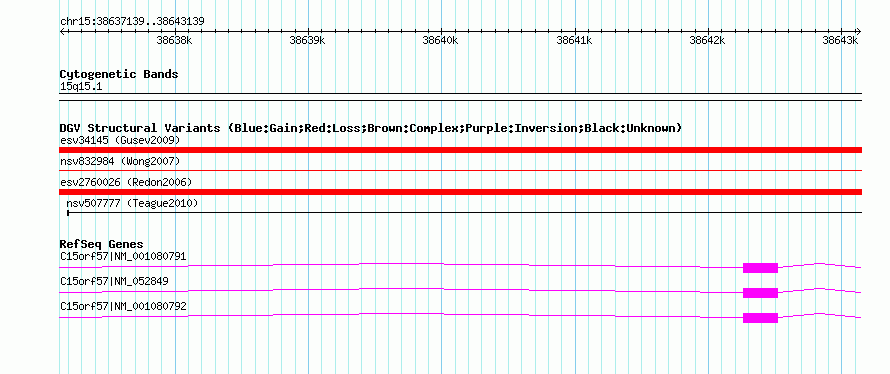Screen dimensions: 890x374
Task: Open transcript label C15orf57|NM_001080792
Action: 123,306
